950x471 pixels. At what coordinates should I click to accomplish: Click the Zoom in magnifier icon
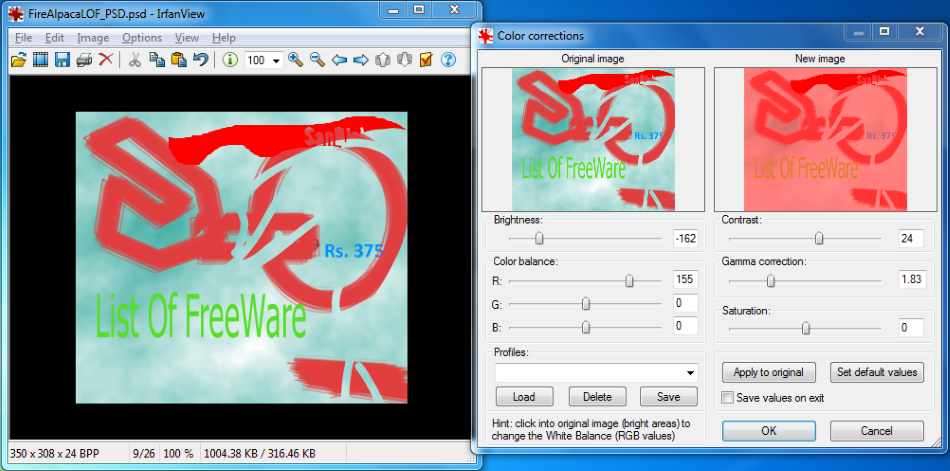(296, 59)
